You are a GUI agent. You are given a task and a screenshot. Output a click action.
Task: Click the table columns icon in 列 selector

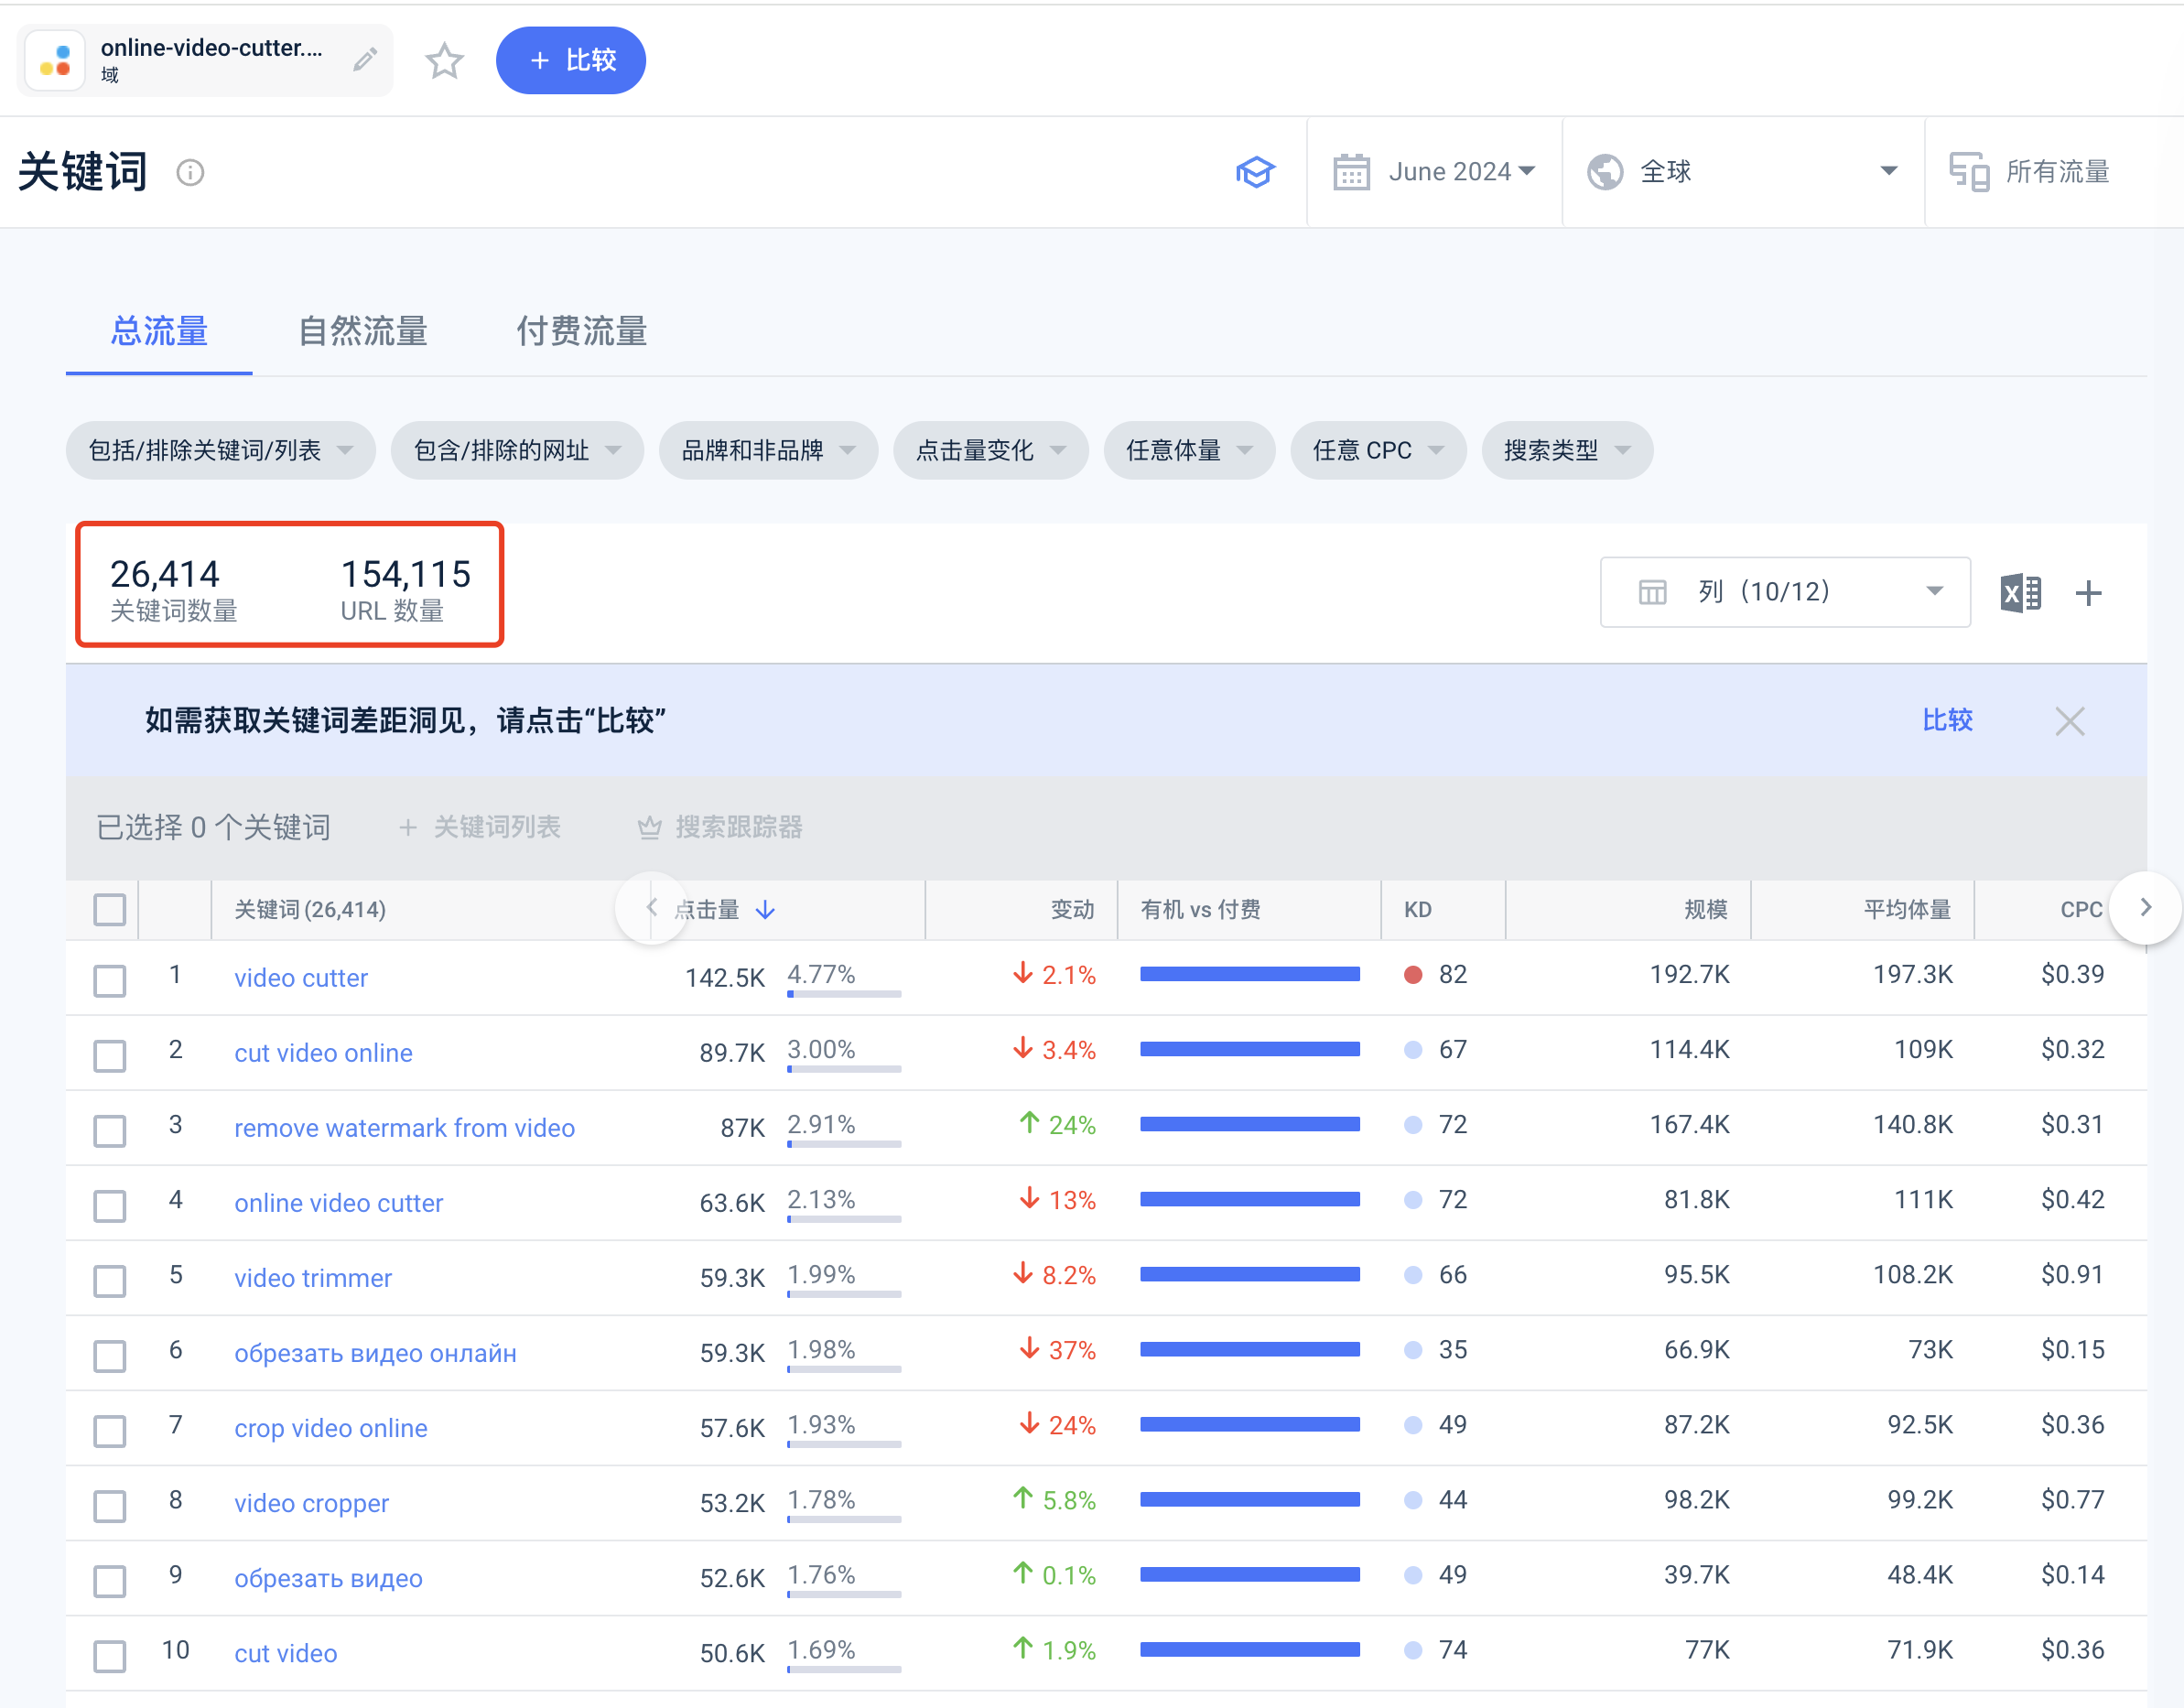(x=1652, y=592)
